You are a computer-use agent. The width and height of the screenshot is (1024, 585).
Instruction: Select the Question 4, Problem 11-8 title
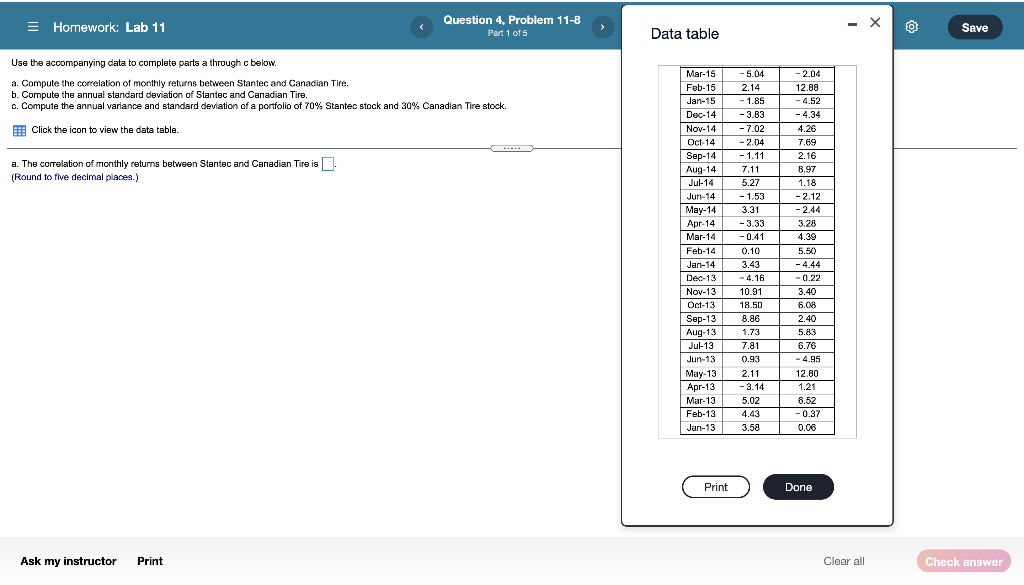(512, 20)
